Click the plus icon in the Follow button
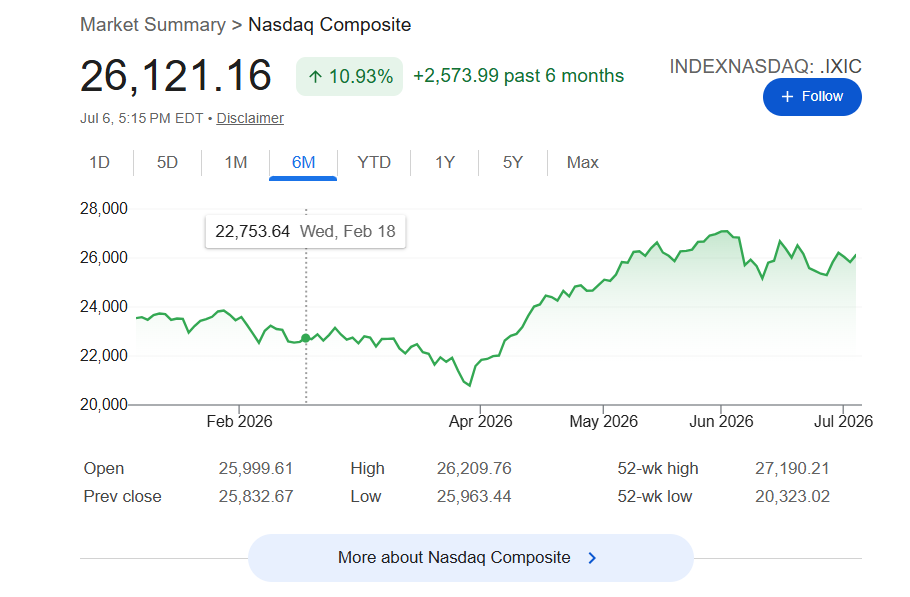The width and height of the screenshot is (910, 597). tap(787, 97)
